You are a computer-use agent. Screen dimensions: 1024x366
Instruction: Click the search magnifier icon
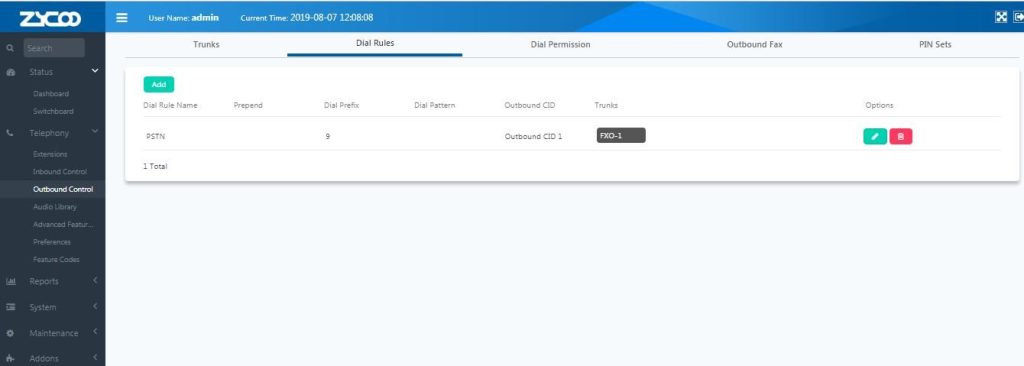[x=10, y=48]
